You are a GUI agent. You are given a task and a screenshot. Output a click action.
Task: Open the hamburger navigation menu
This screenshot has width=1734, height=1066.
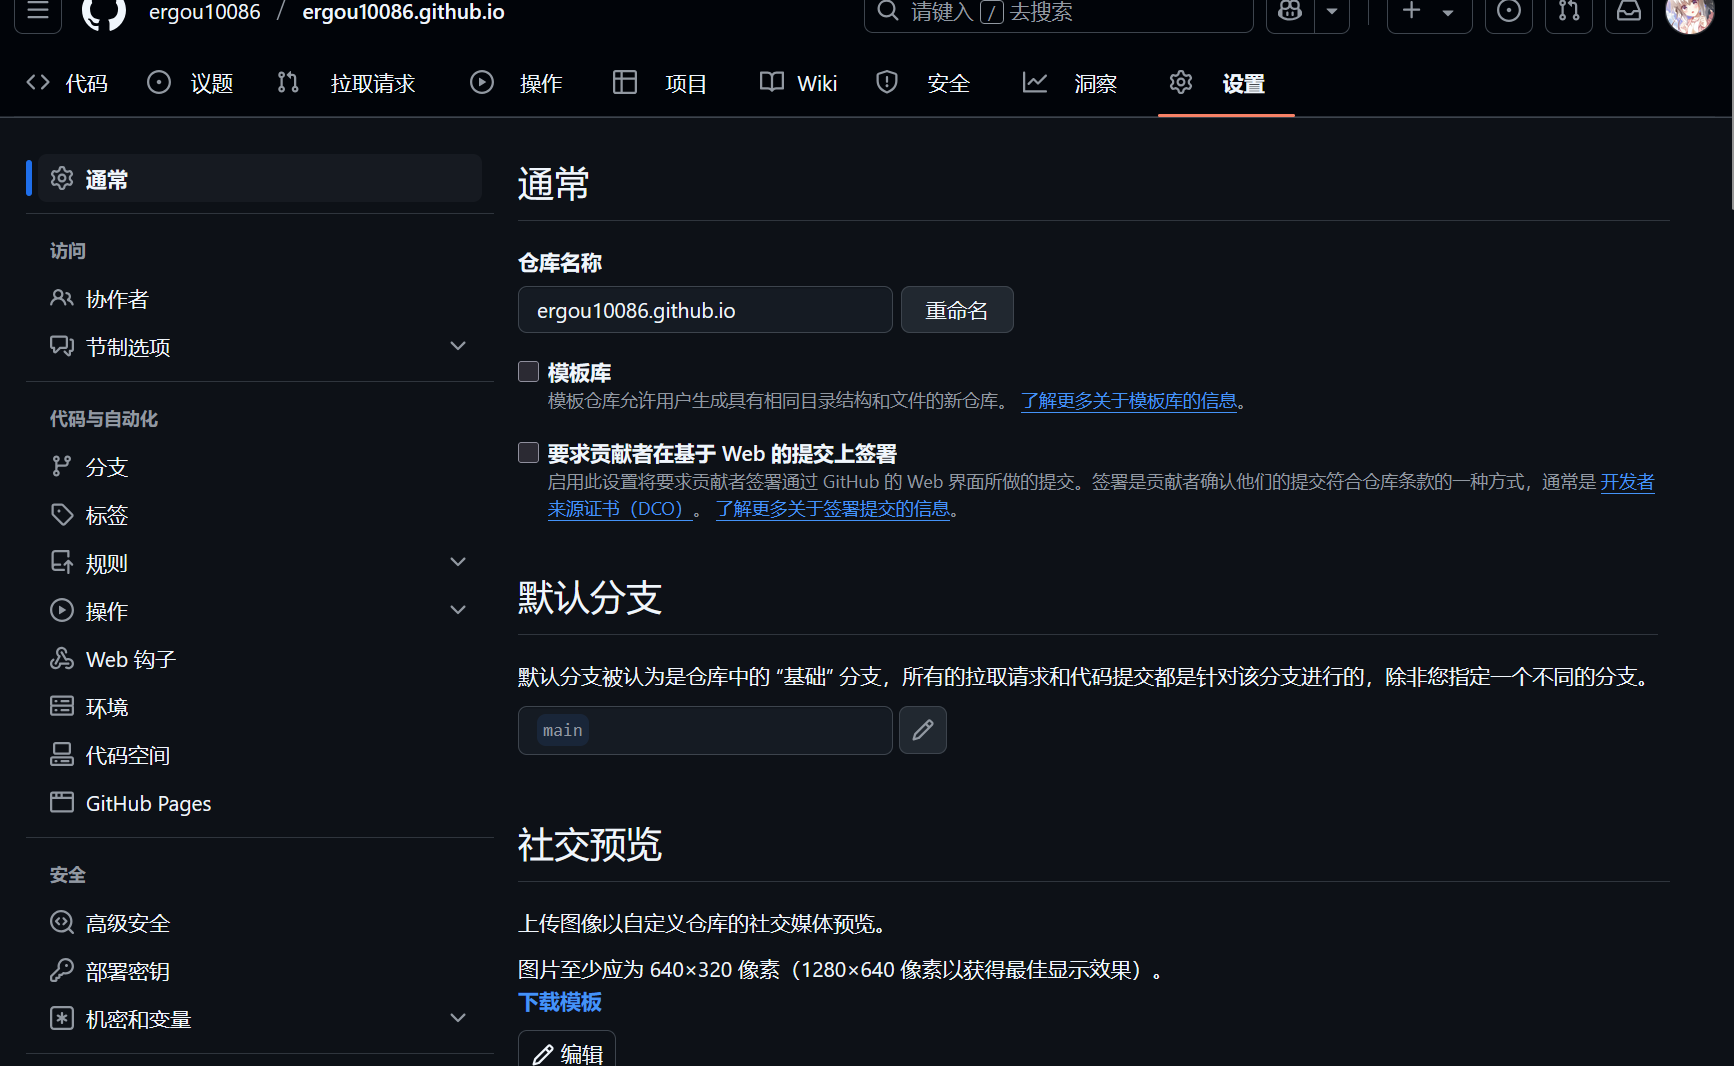pos(38,12)
